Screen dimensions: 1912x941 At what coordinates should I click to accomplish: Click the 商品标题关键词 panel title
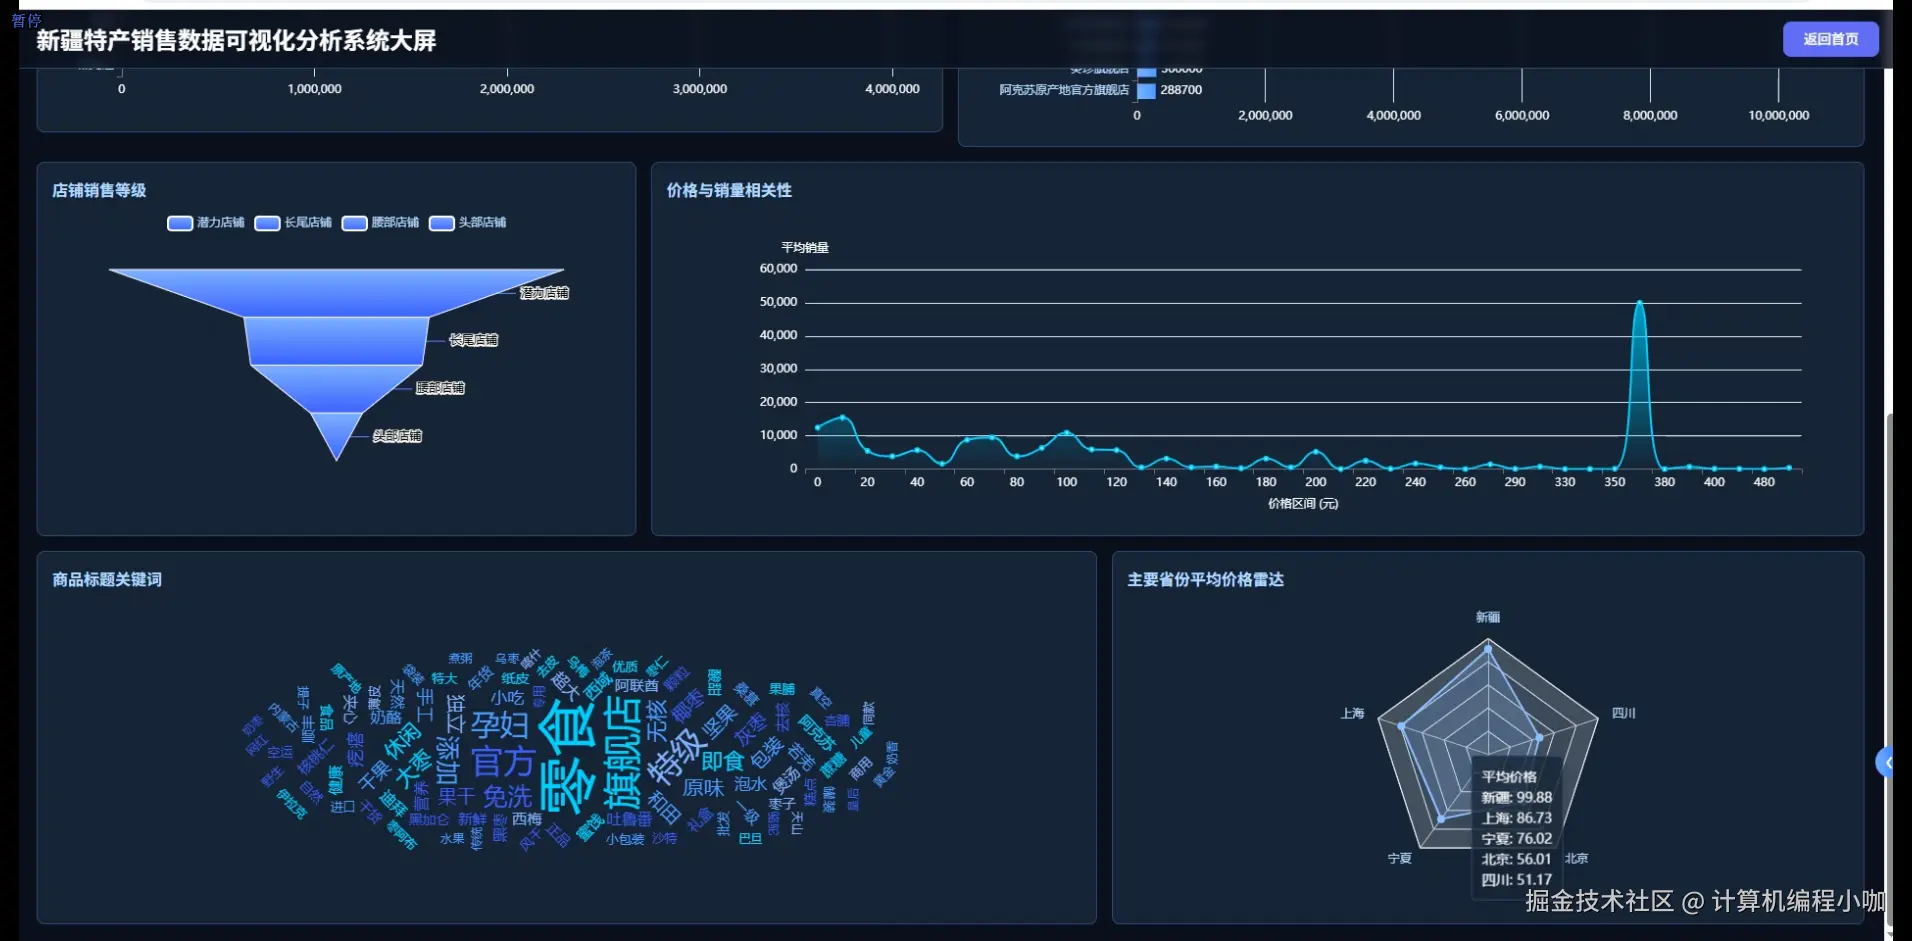tap(107, 579)
